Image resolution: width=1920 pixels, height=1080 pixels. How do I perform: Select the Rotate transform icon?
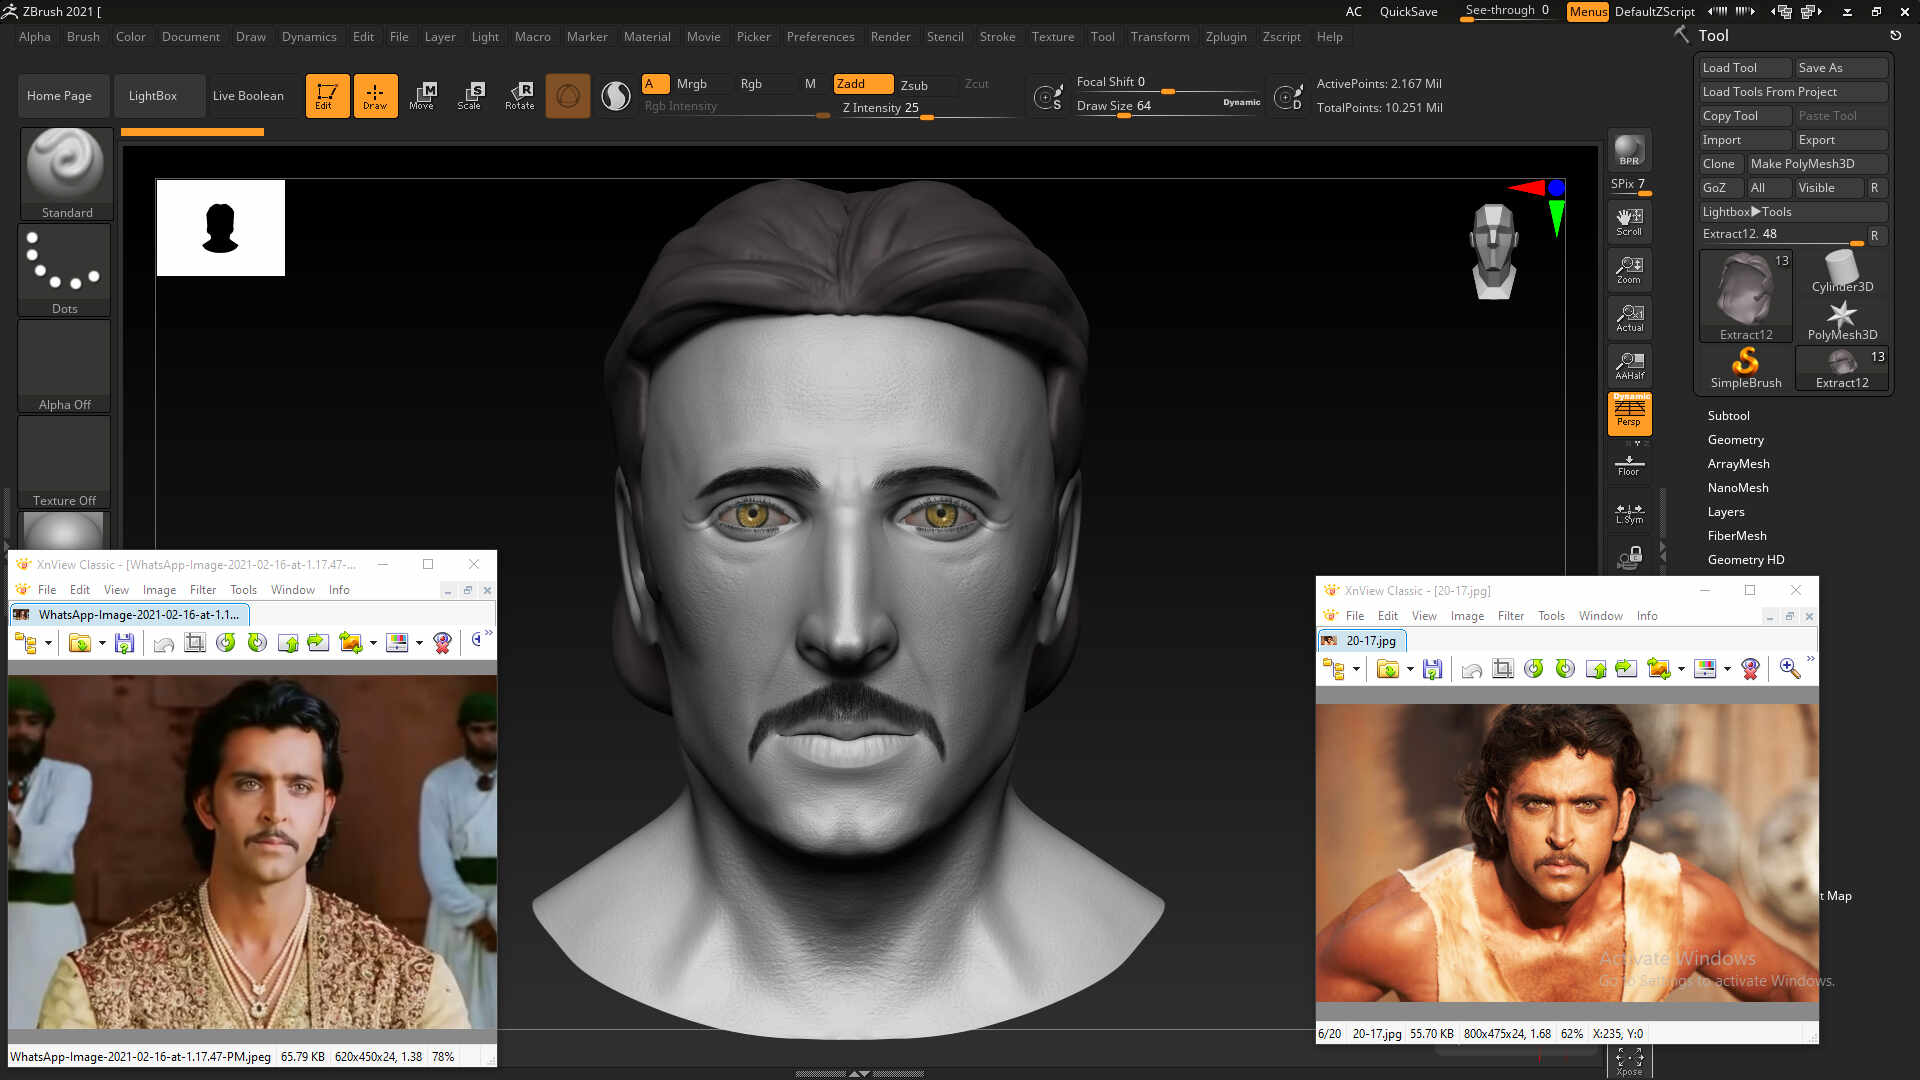pos(519,95)
